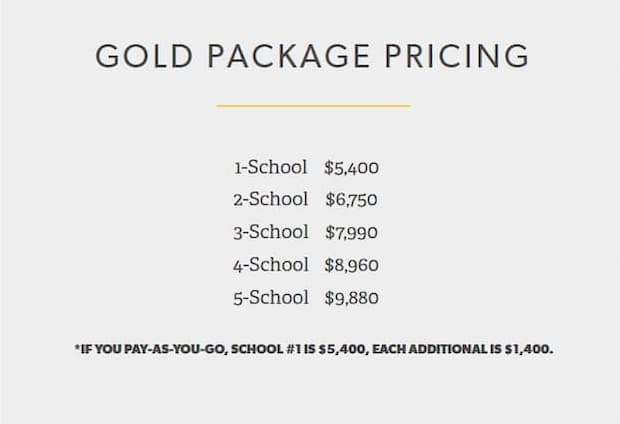Click the pay-as-you-go footnote text
The image size is (620, 424).
[x=314, y=349]
